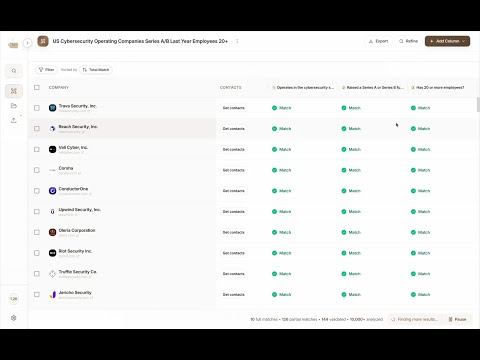Check the Reach Security, Inc. row checkbox
This screenshot has width=480, height=360.
[x=37, y=128]
